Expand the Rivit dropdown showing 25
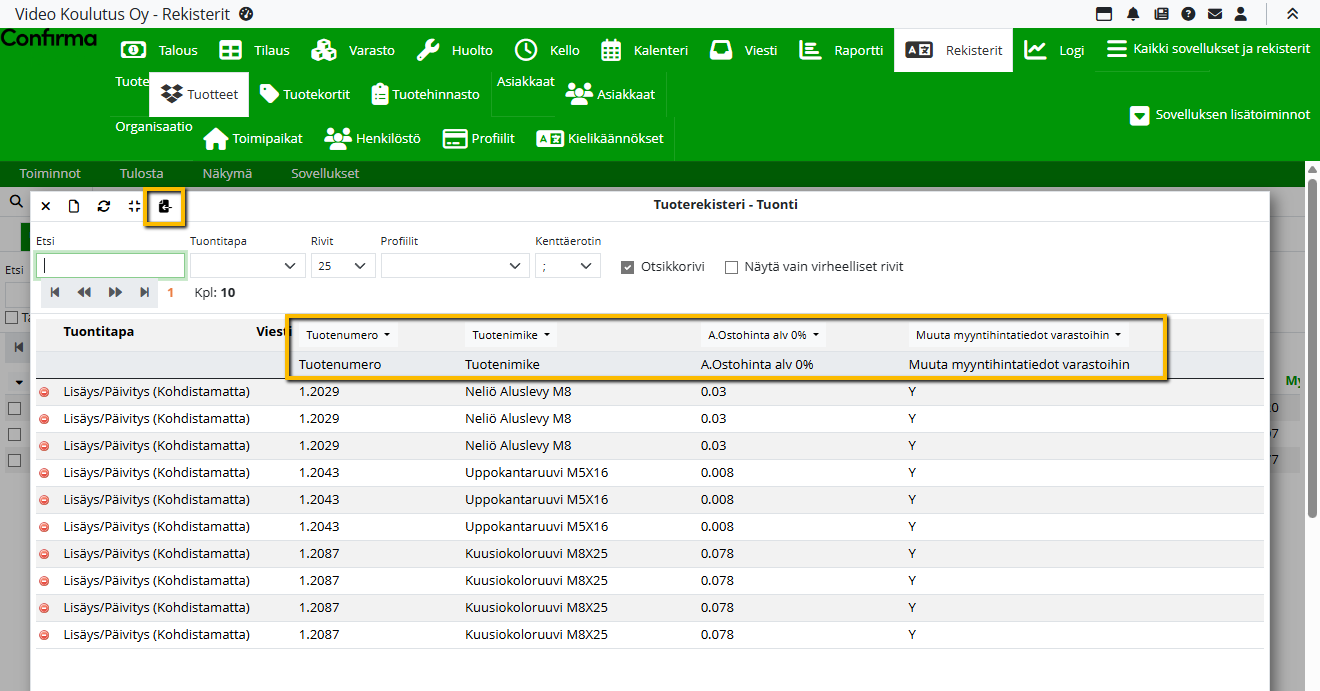Image resolution: width=1320 pixels, height=691 pixels. tap(343, 266)
